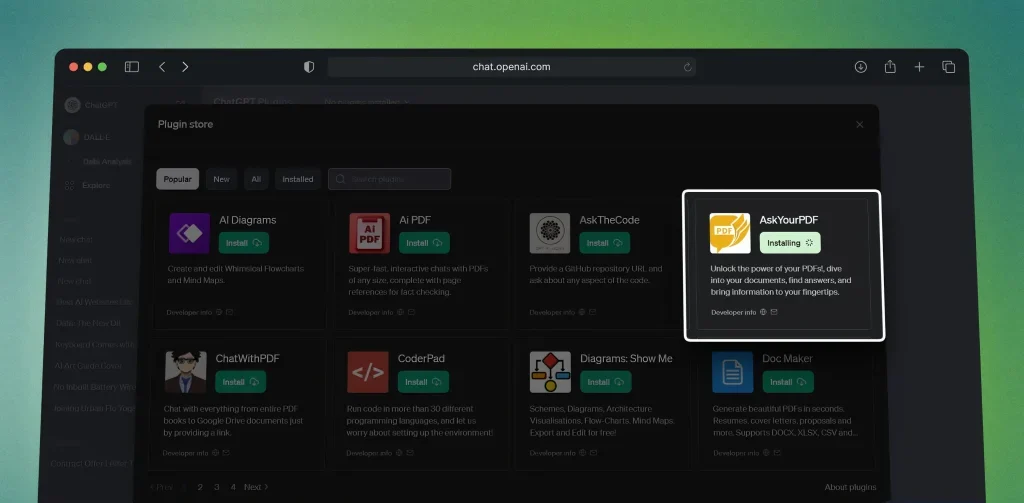This screenshot has width=1024, height=503.
Task: Switch to the New filter tab
Action: [x=221, y=179]
